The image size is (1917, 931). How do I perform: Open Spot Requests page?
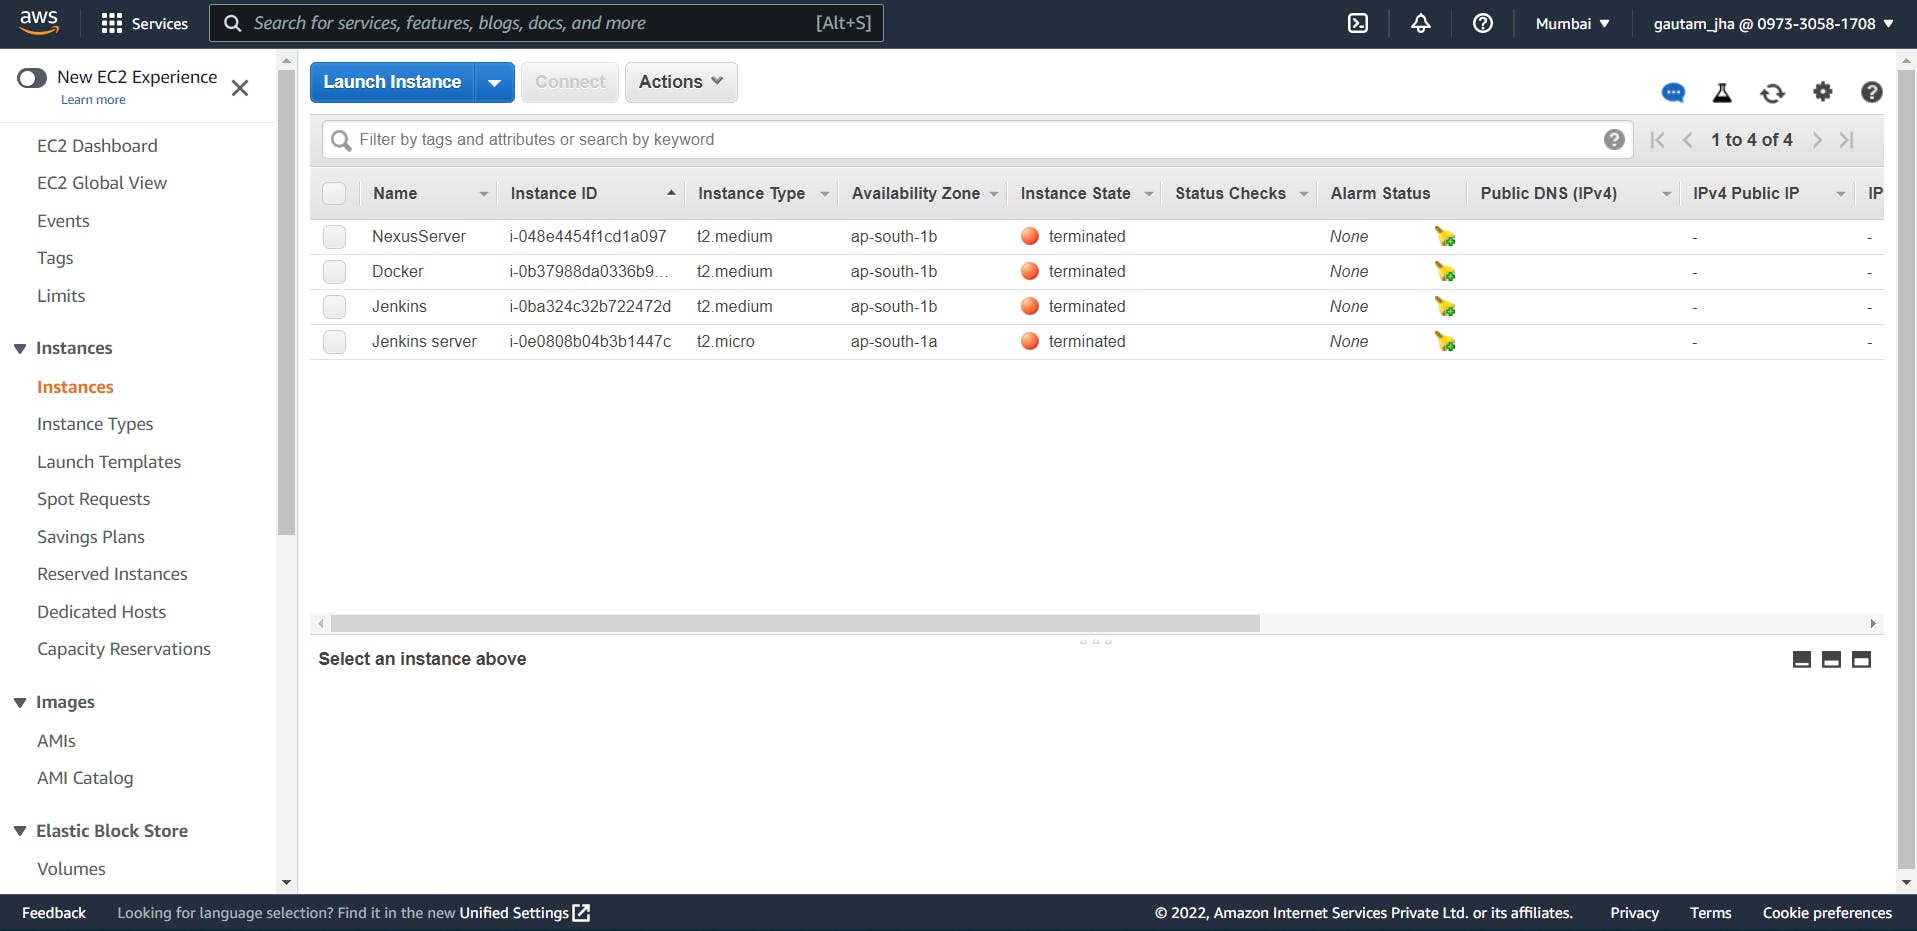click(93, 499)
